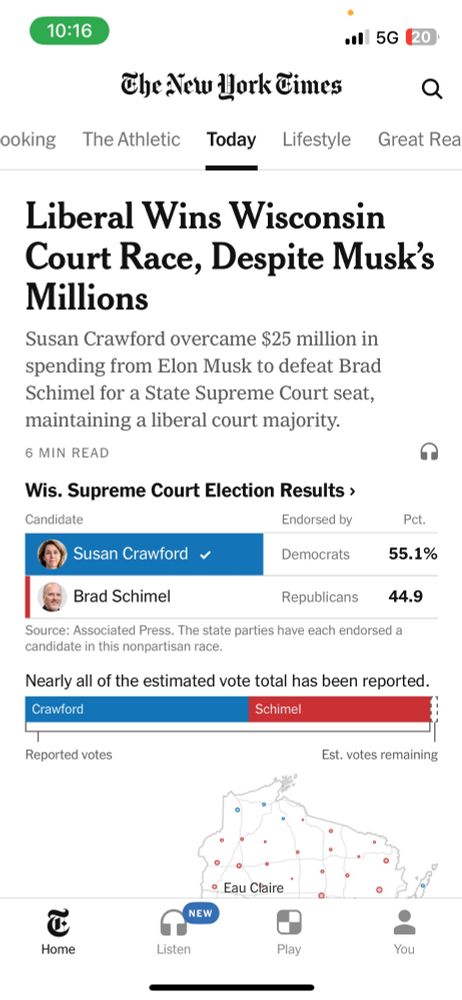Tap The New York Times logo
The width and height of the screenshot is (462, 1000).
(x=231, y=86)
